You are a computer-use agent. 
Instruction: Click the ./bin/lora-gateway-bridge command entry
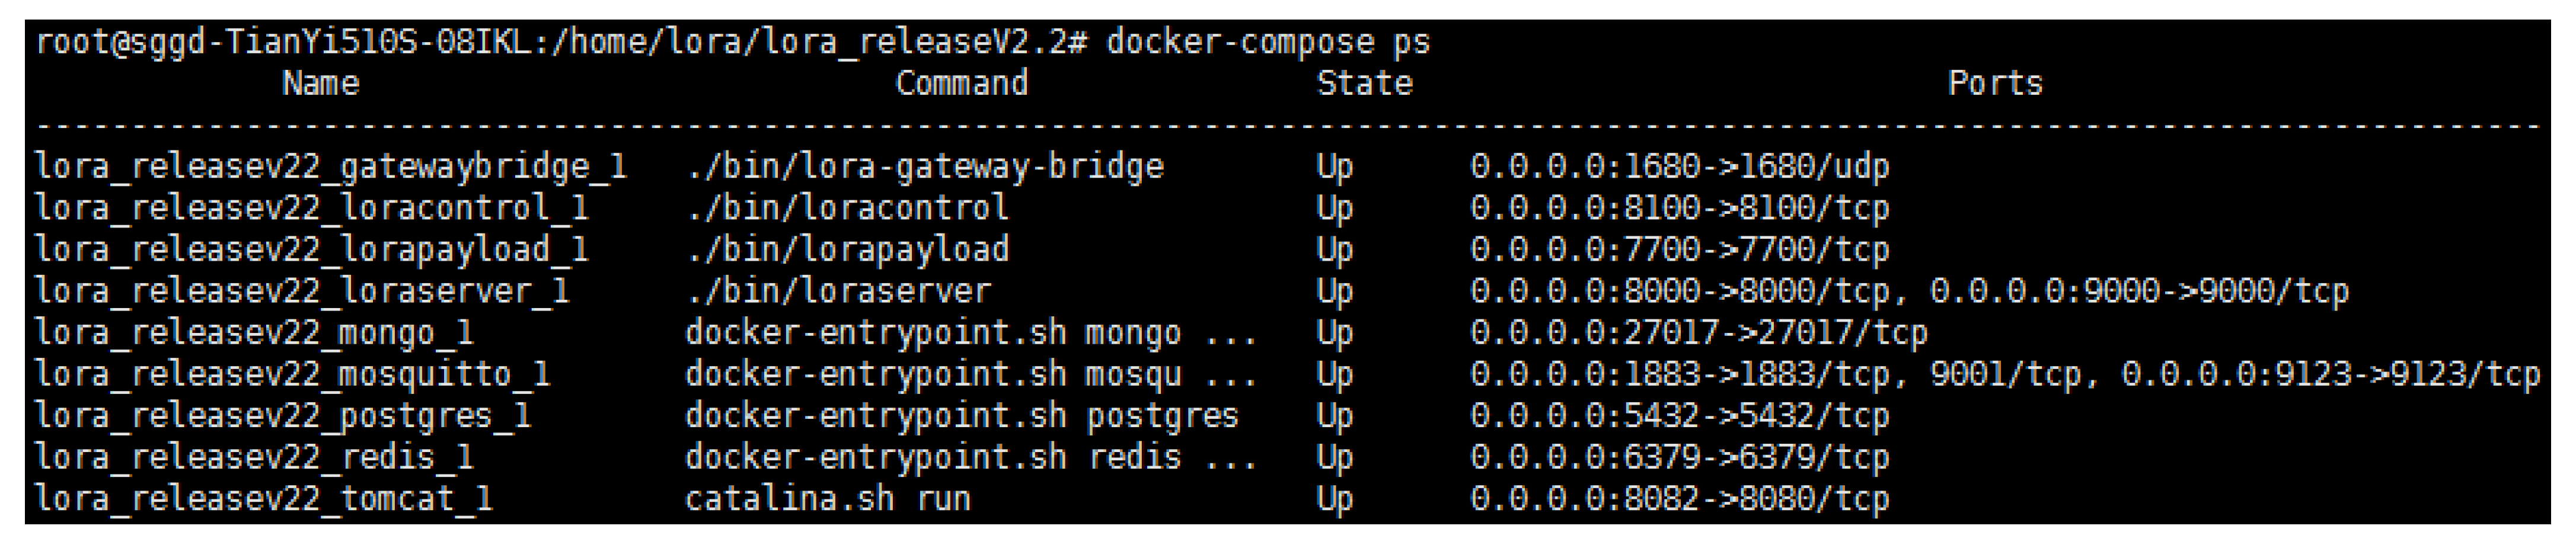click(x=925, y=166)
